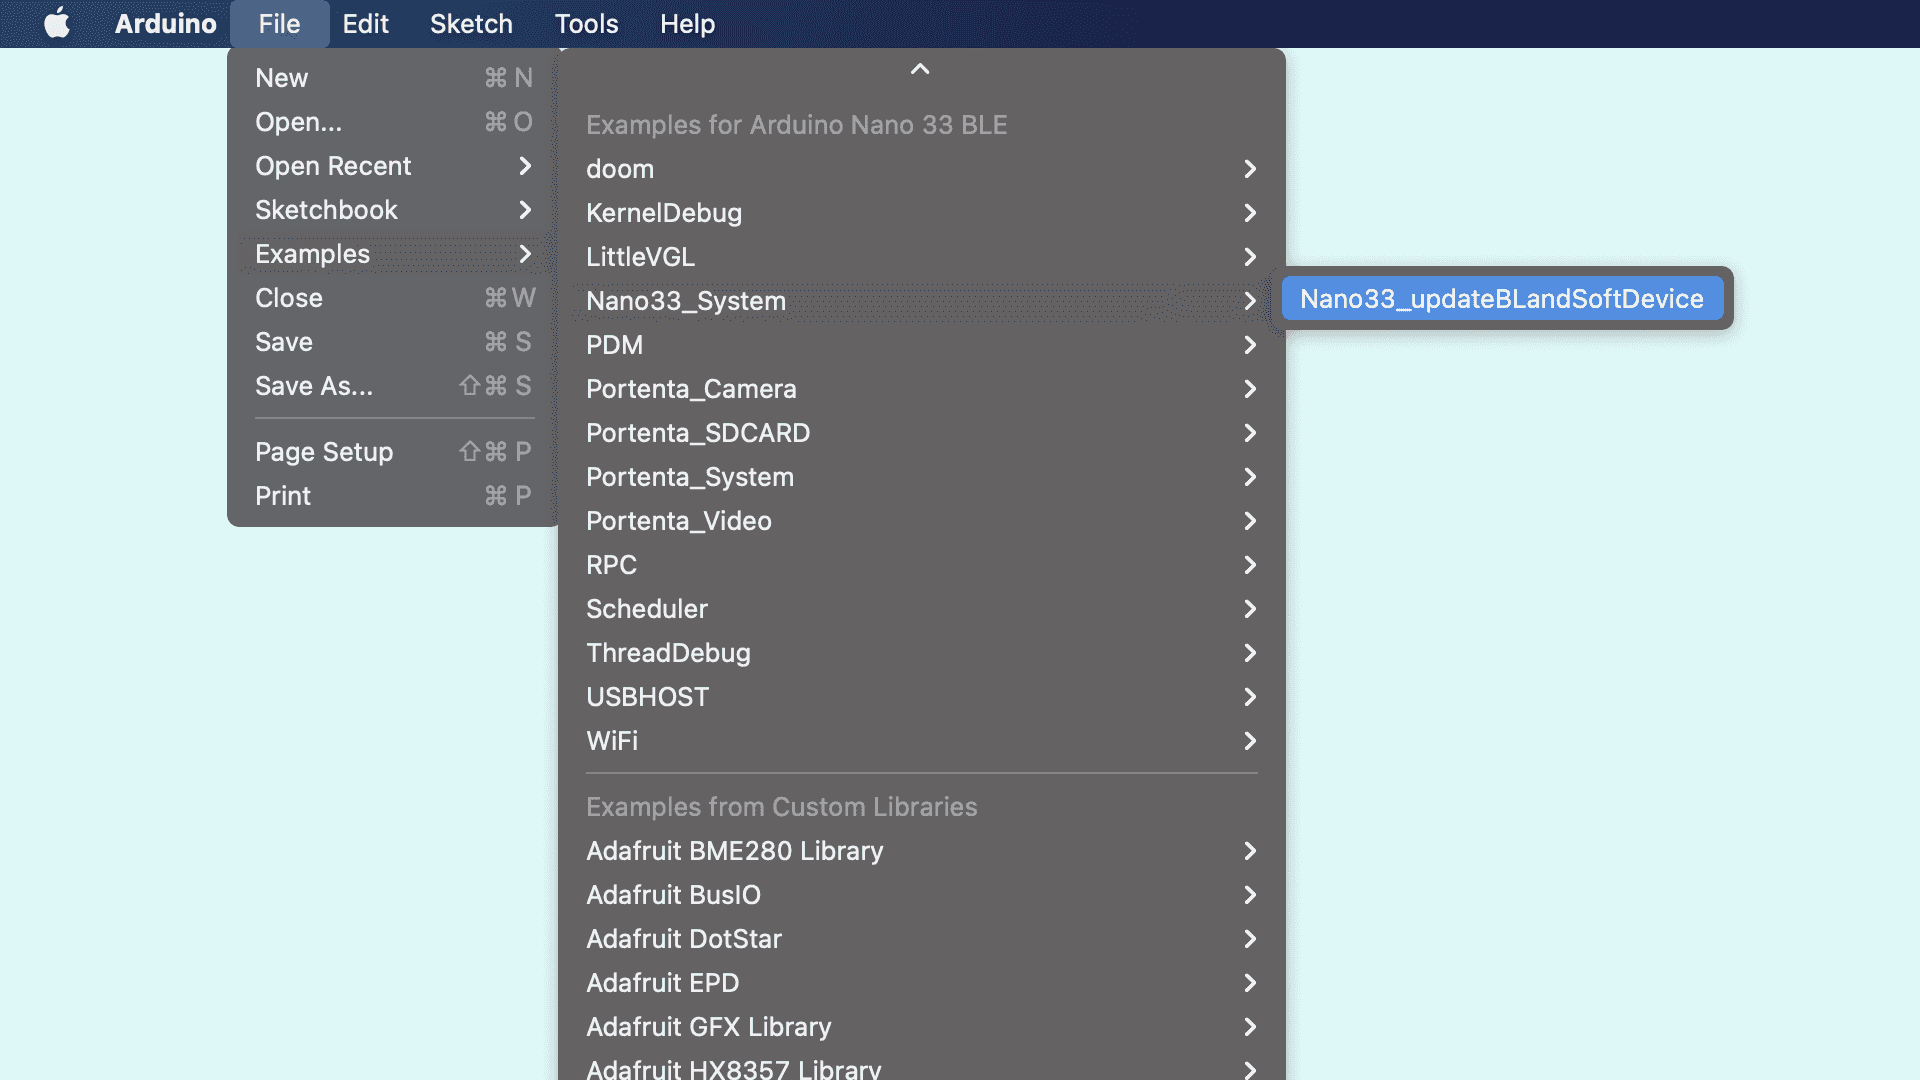Open the Sketch menu in menu bar
The image size is (1920, 1080).
click(471, 23)
